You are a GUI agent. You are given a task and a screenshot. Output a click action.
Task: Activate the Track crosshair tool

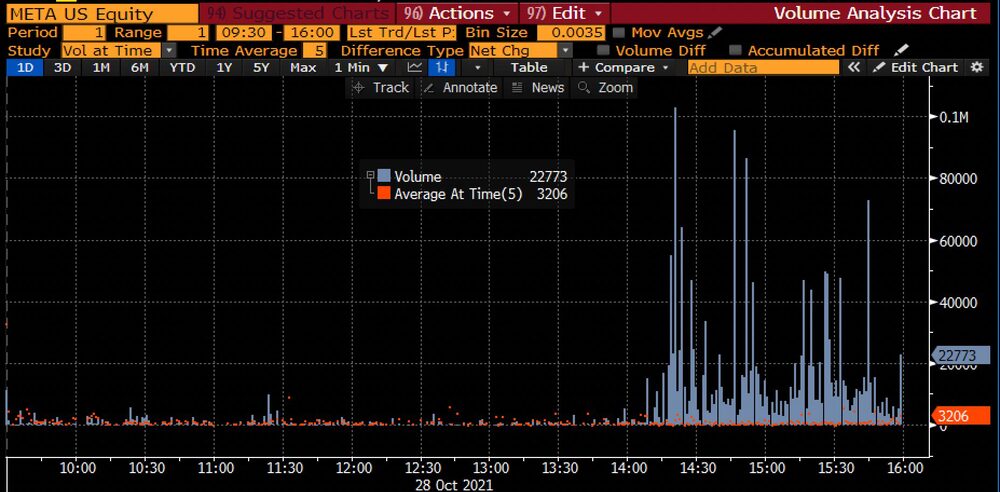tap(380, 87)
